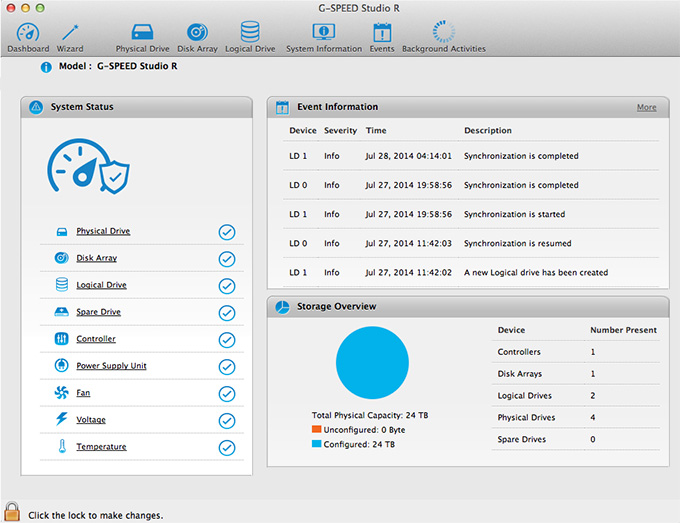
Task: Click 'Total Physical Capacity: 24 TB' text
Action: 370,415
